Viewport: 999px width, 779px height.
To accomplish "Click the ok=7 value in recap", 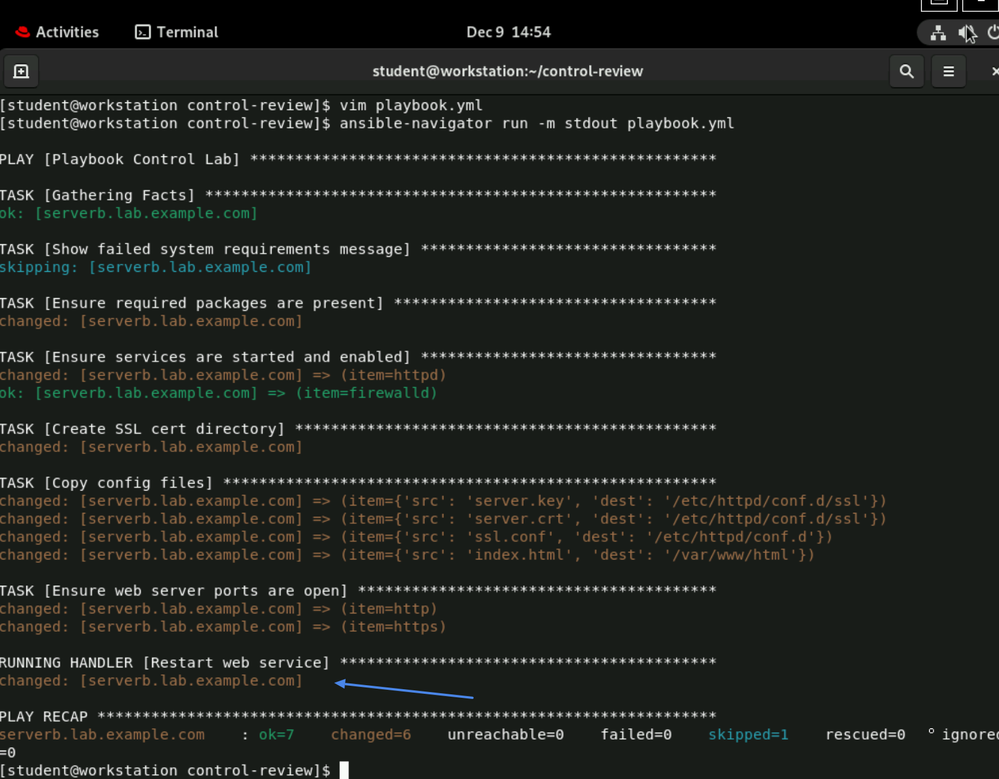I will click(x=276, y=734).
